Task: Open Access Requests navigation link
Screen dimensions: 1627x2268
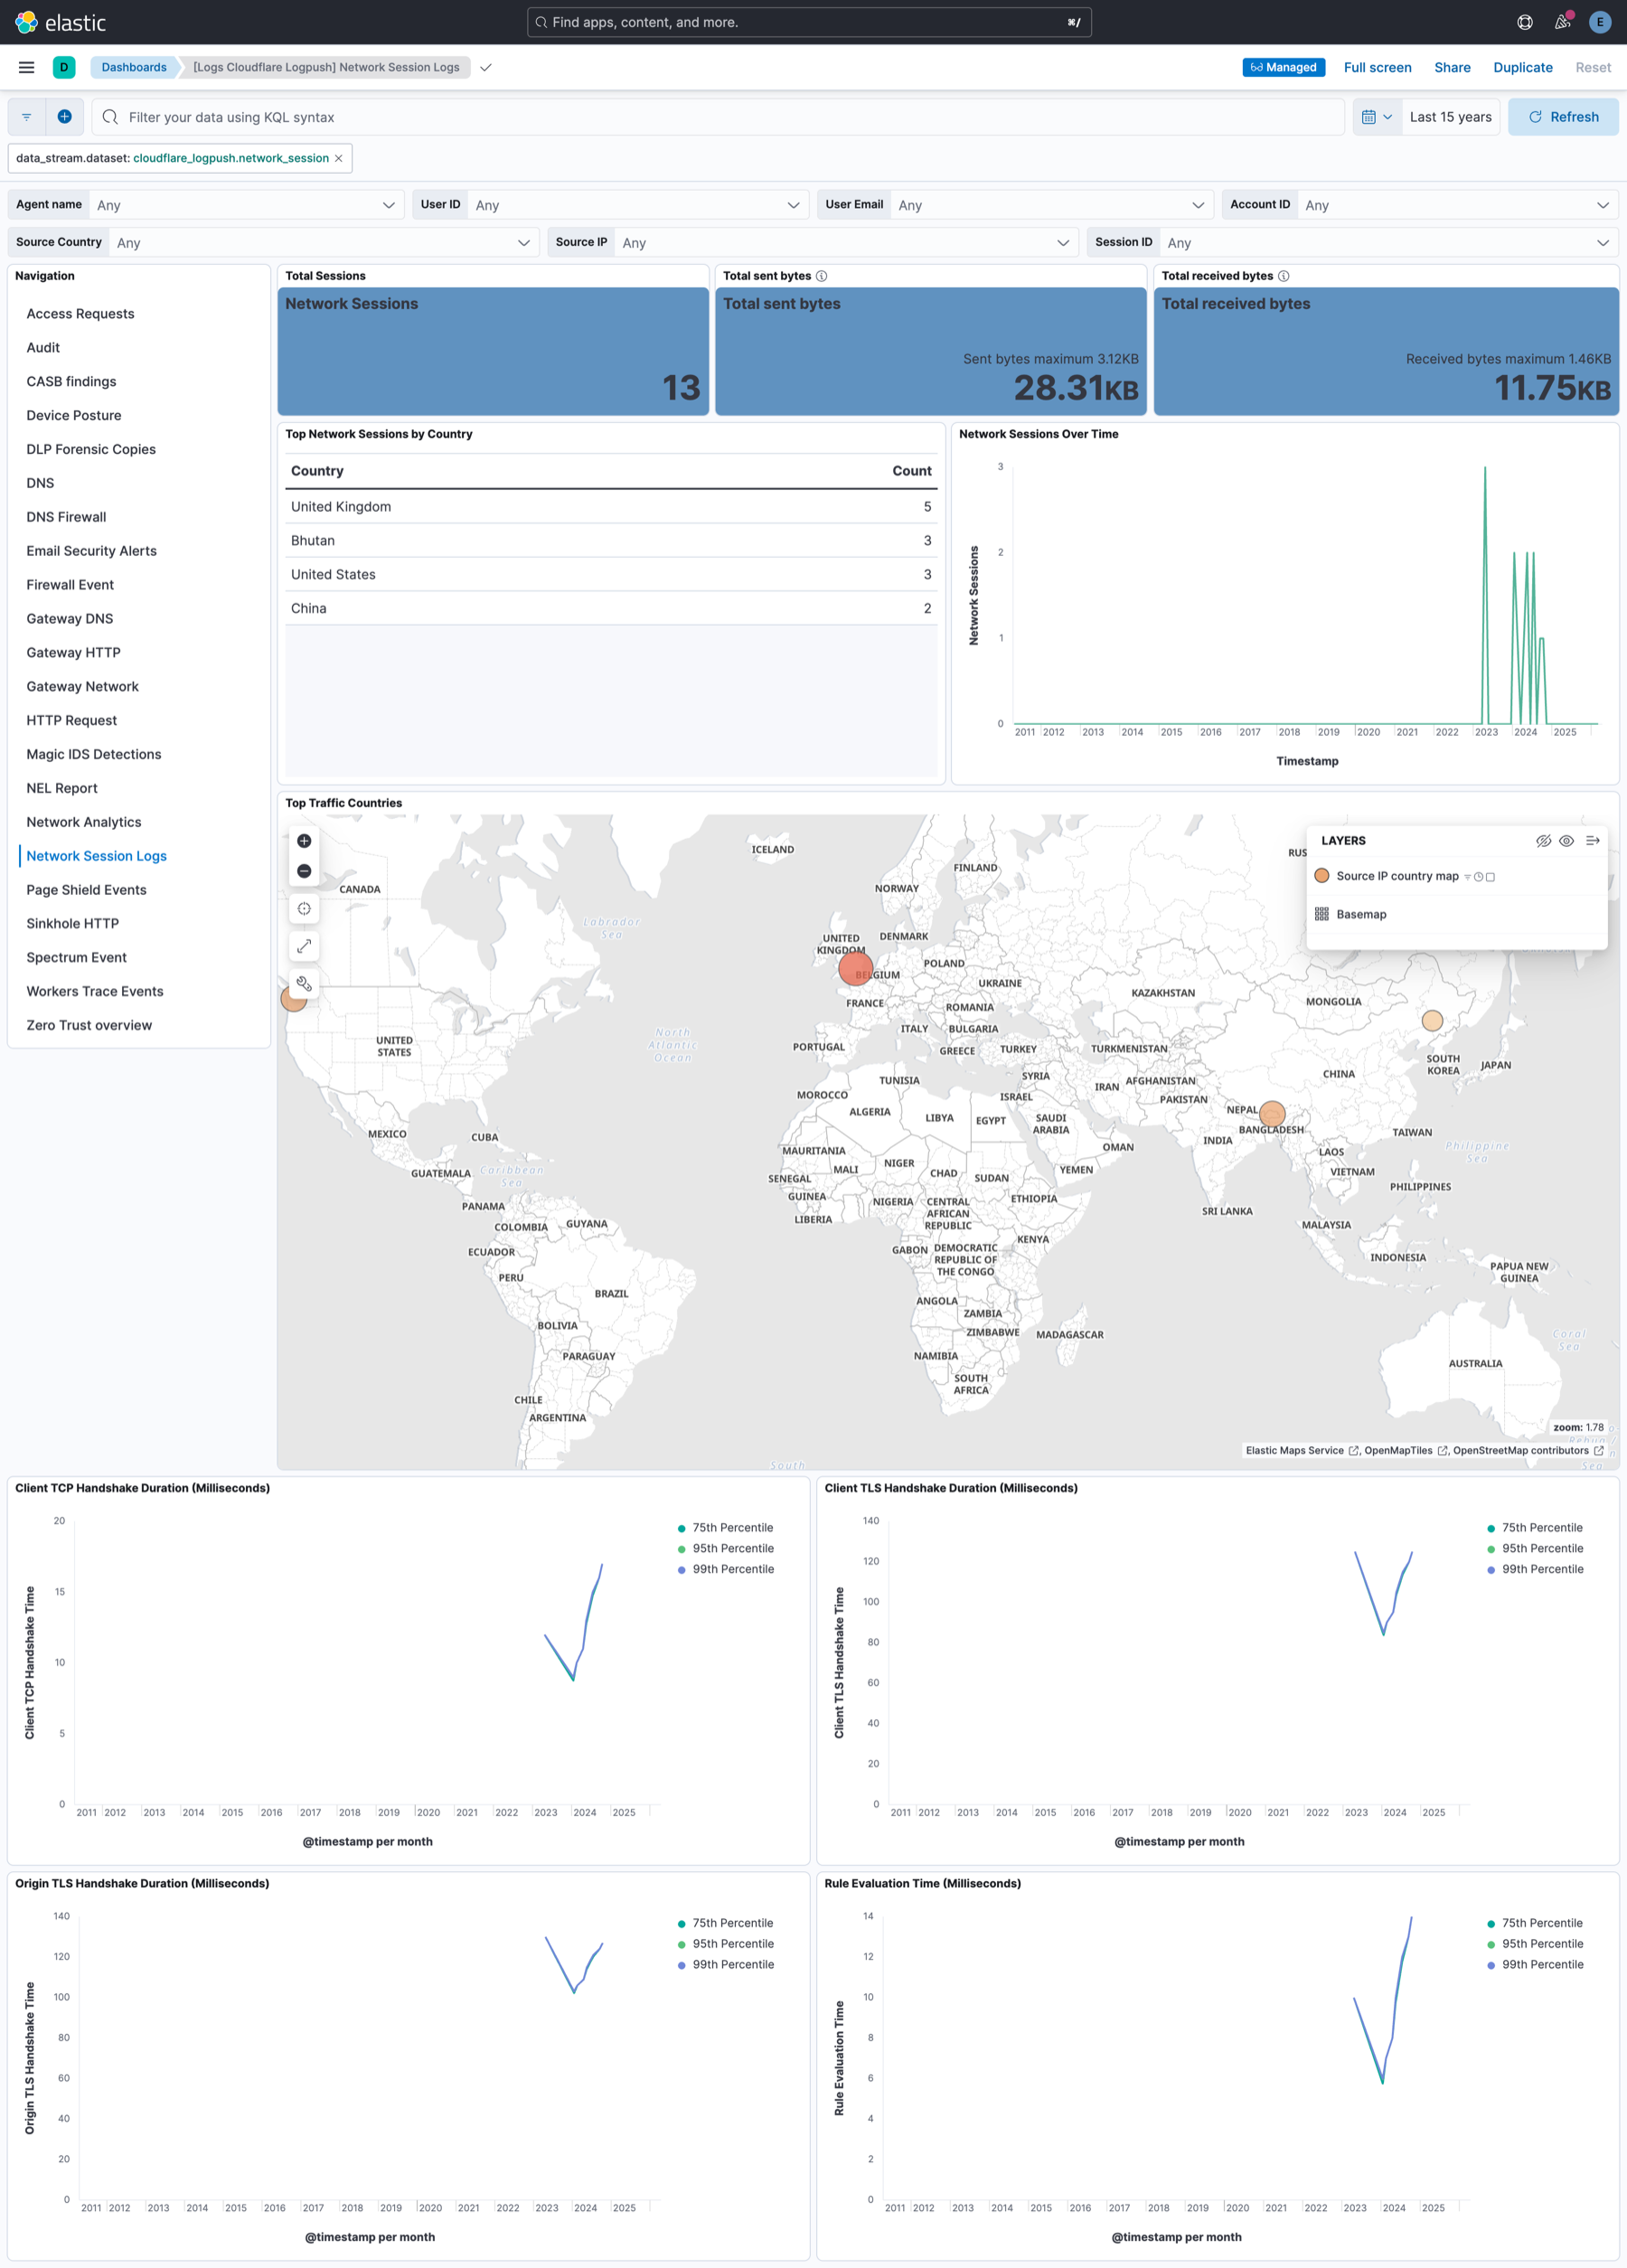Action: [x=80, y=313]
